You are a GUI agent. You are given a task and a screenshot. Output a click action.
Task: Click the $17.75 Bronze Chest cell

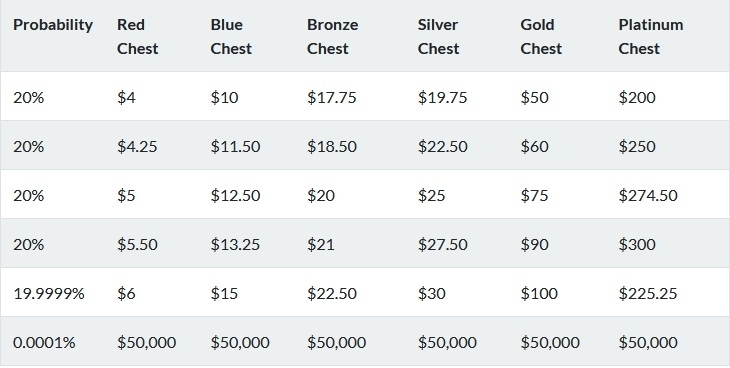tap(331, 97)
